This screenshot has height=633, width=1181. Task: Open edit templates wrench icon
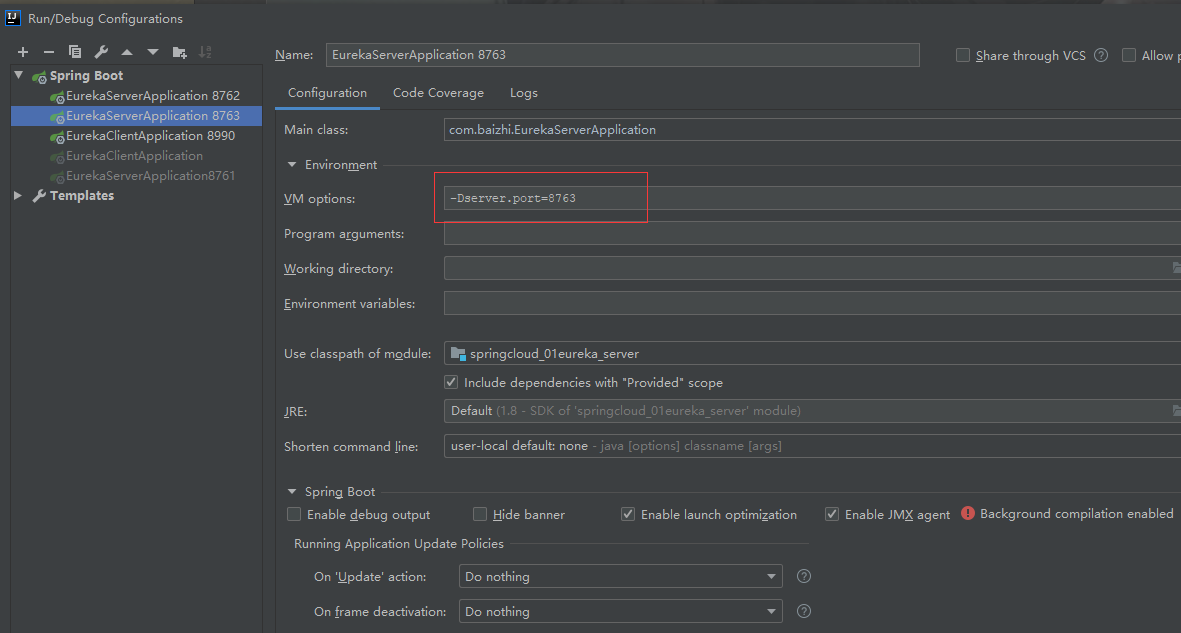tap(101, 52)
